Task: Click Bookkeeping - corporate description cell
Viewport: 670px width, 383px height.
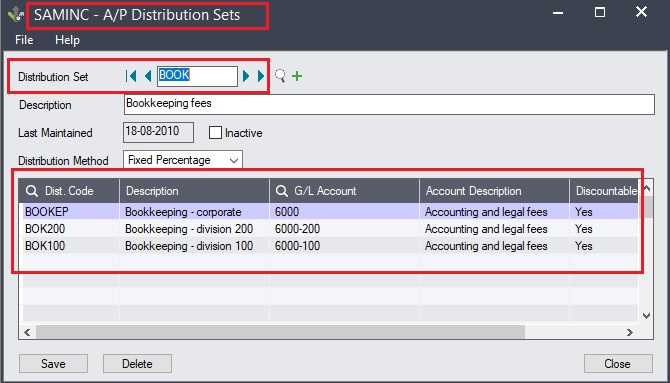Action: [x=194, y=212]
